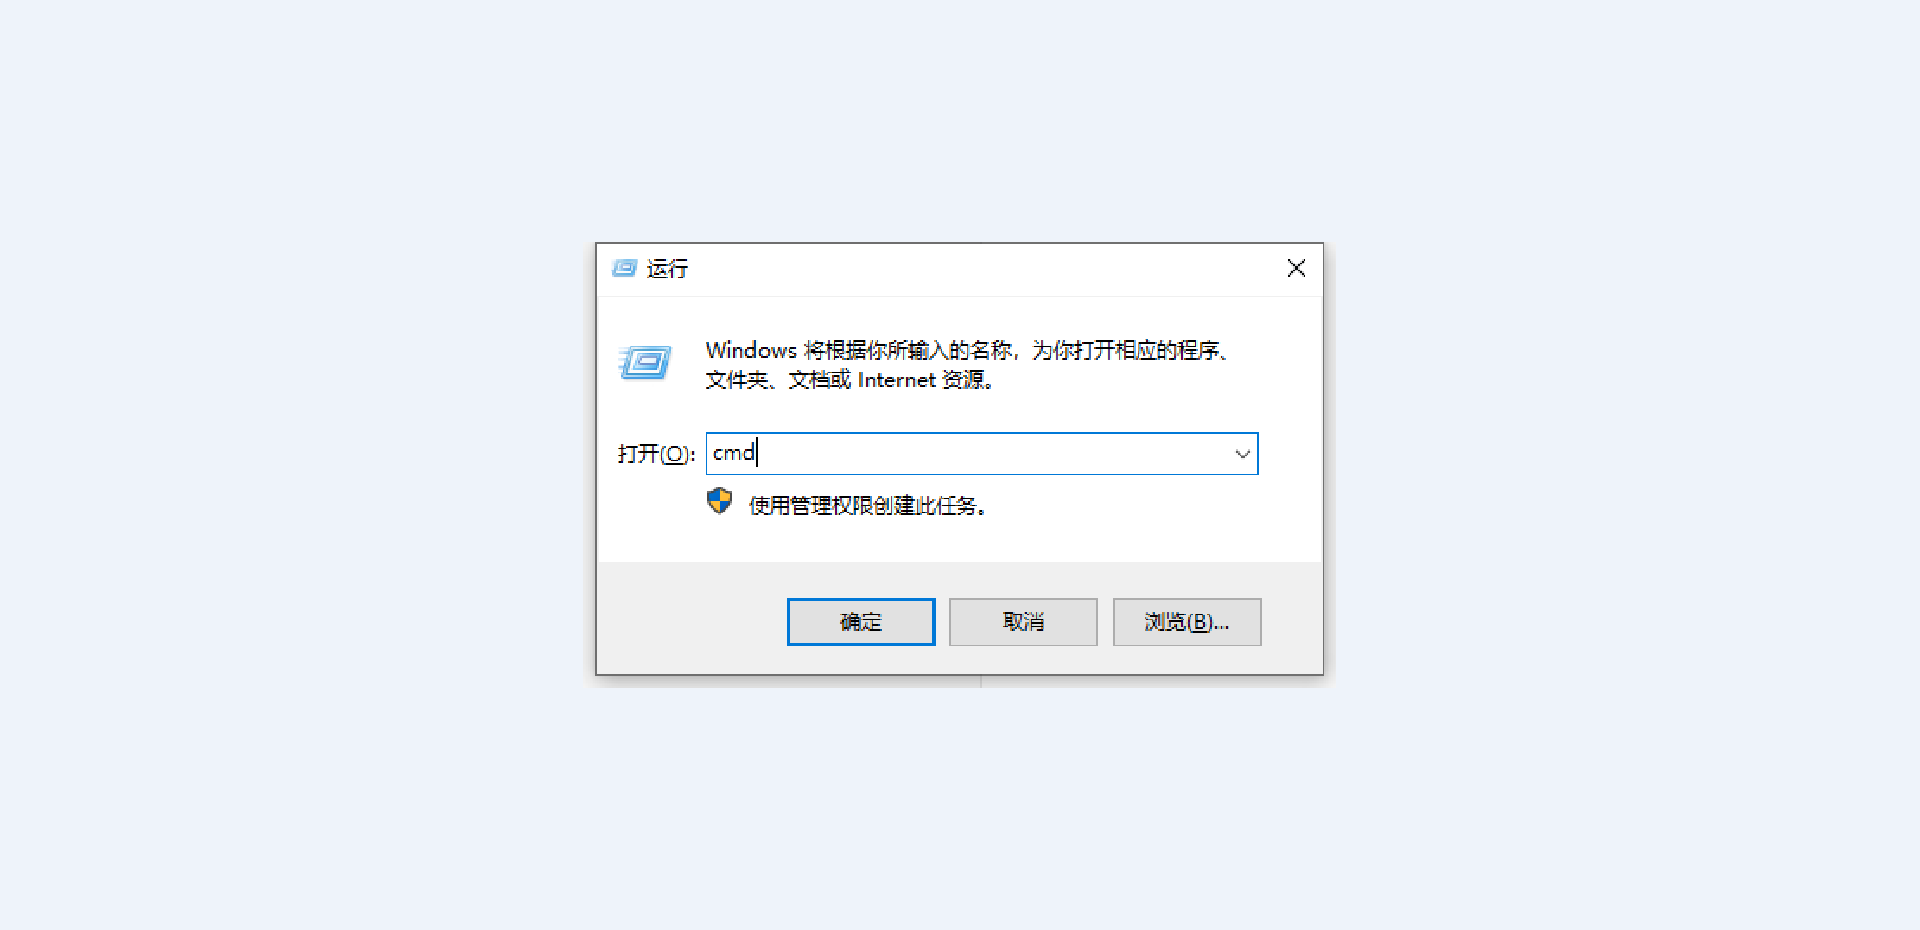The height and width of the screenshot is (930, 1920).
Task: Place cursor on the typed cmd text
Action: (x=733, y=453)
